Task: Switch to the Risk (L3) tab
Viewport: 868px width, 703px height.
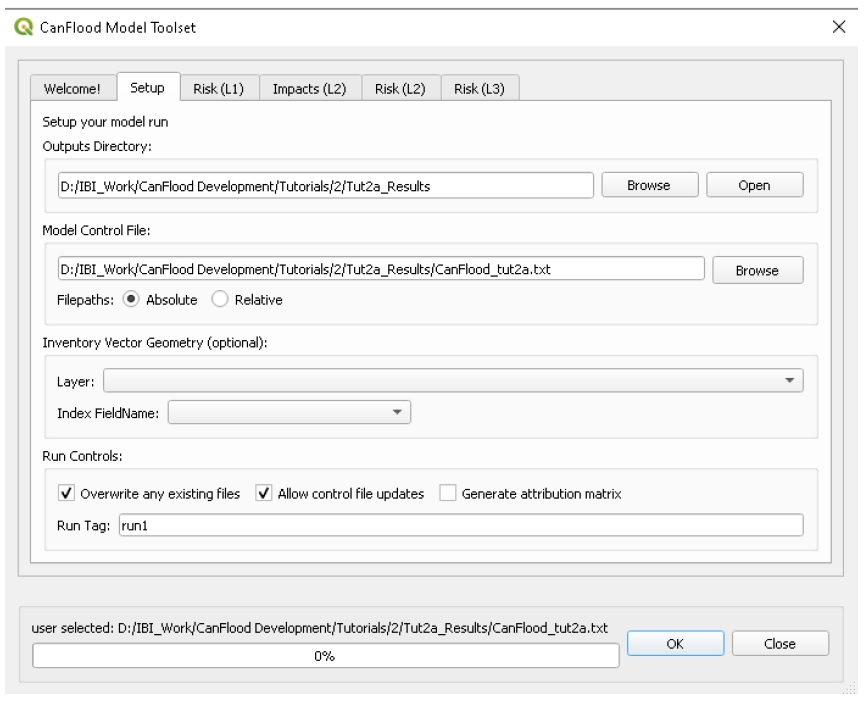Action: pyautogui.click(x=479, y=89)
